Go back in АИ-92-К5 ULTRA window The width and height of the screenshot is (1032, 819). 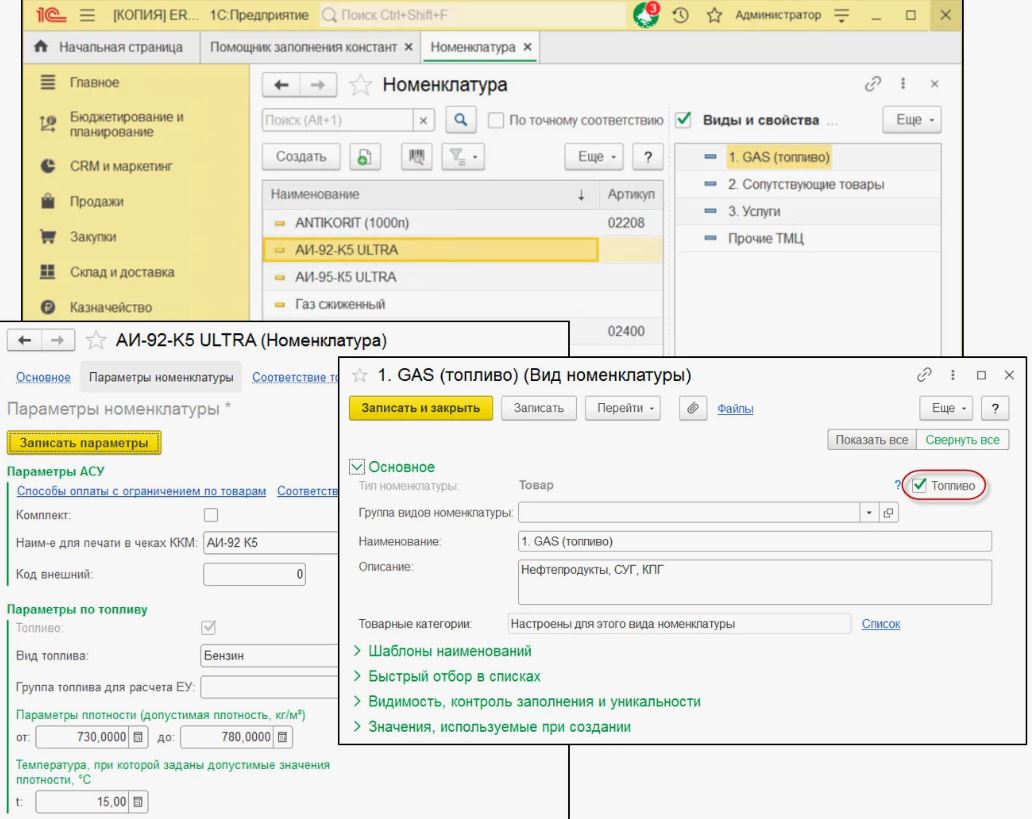tap(25, 340)
